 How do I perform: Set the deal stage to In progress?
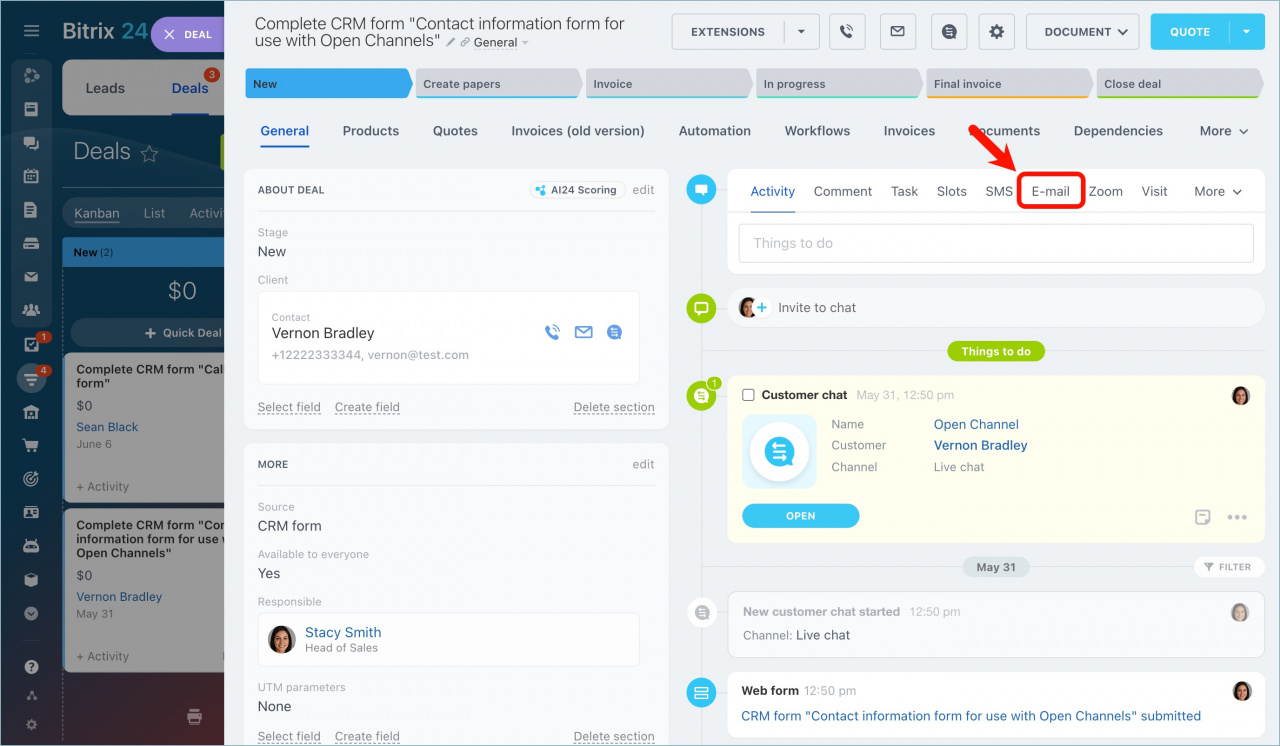(837, 84)
